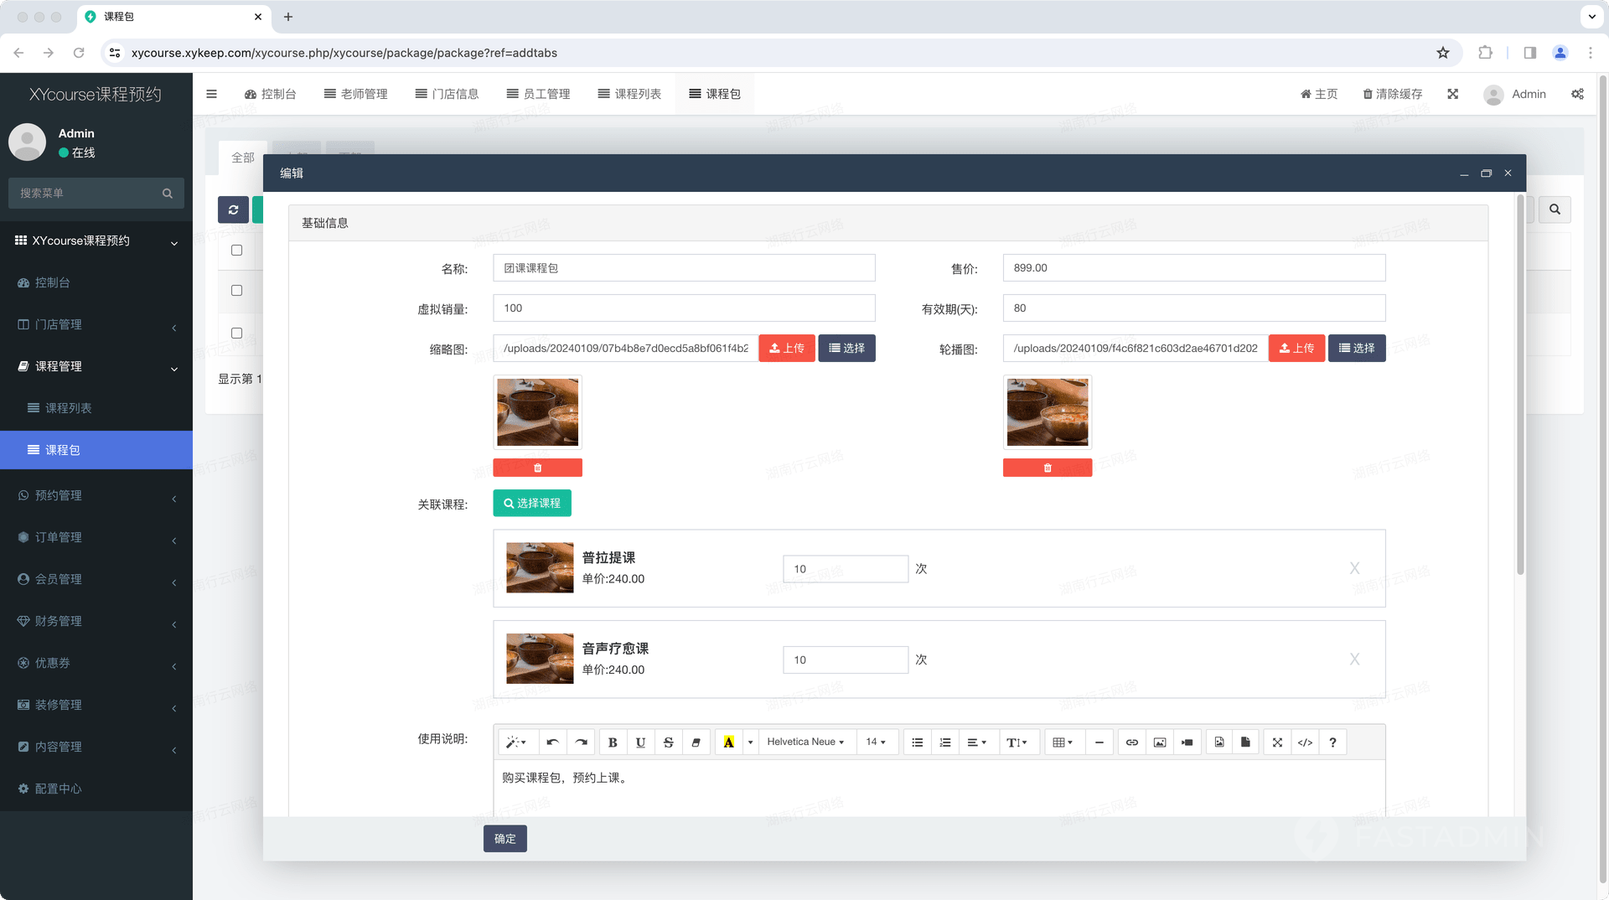The image size is (1609, 900).
Task: Apply underline in the editor toolbar
Action: pyautogui.click(x=640, y=742)
